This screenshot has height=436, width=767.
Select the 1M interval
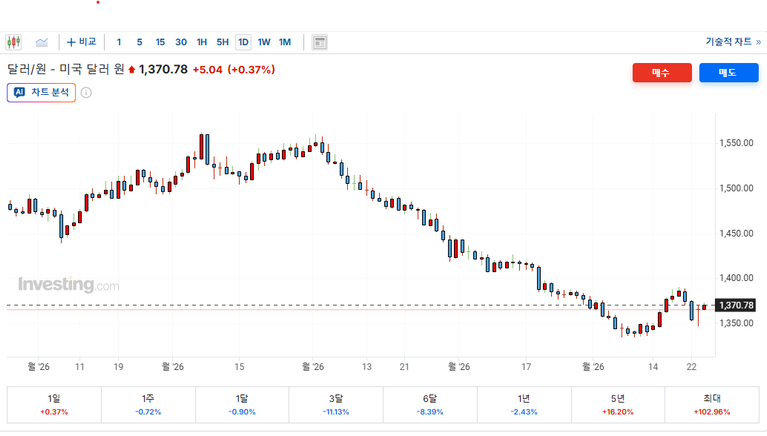click(x=285, y=42)
